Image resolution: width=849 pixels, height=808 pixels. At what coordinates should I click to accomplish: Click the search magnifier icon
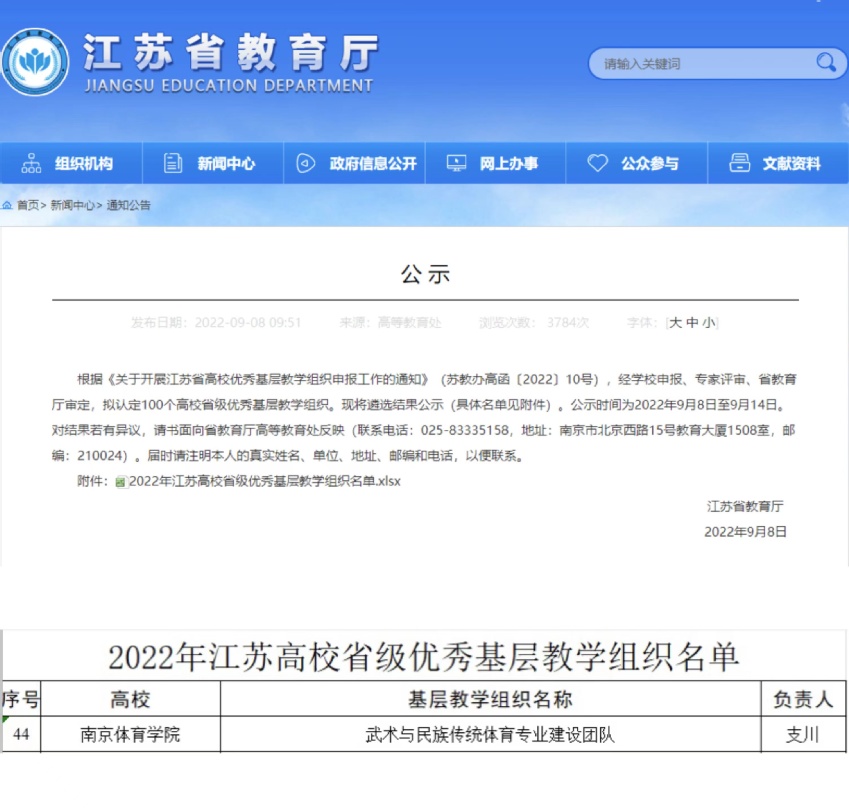click(826, 63)
